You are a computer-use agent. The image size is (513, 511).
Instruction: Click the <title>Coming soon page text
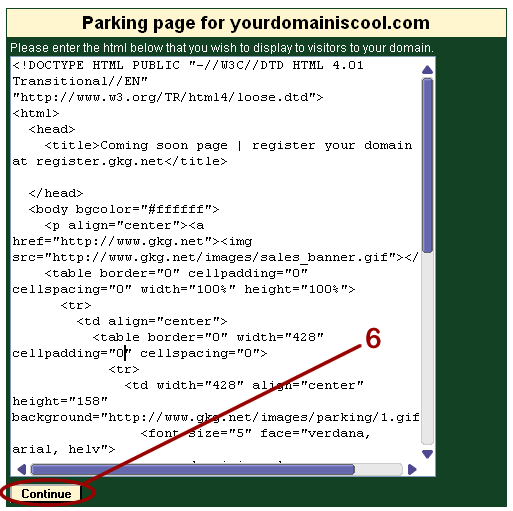(x=136, y=145)
